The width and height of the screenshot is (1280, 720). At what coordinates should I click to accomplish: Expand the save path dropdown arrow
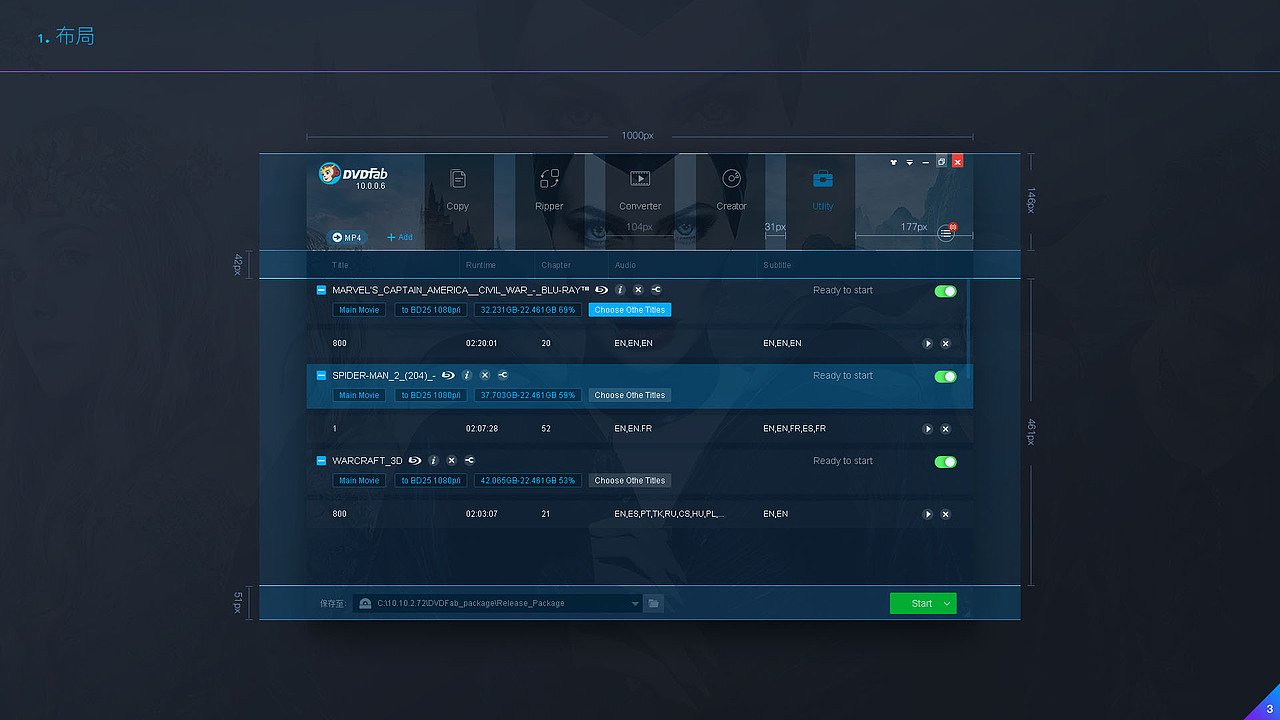point(635,603)
